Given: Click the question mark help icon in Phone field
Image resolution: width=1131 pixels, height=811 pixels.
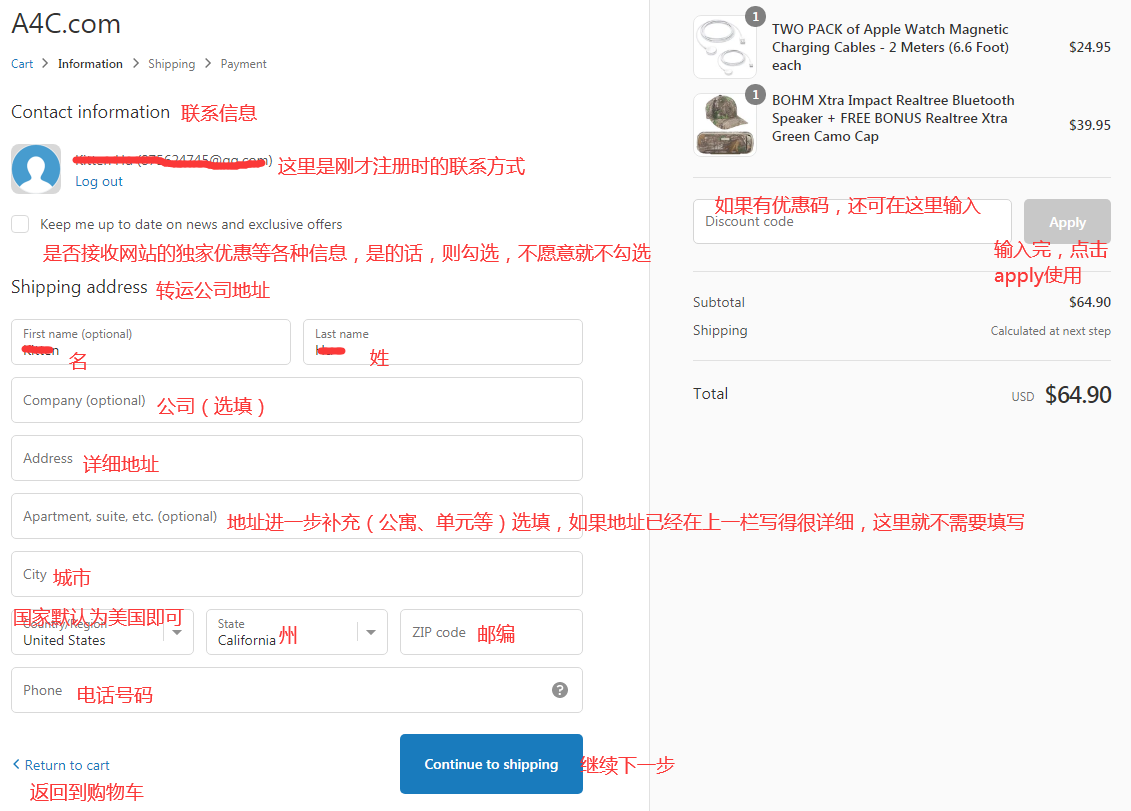Looking at the screenshot, I should click(x=560, y=690).
